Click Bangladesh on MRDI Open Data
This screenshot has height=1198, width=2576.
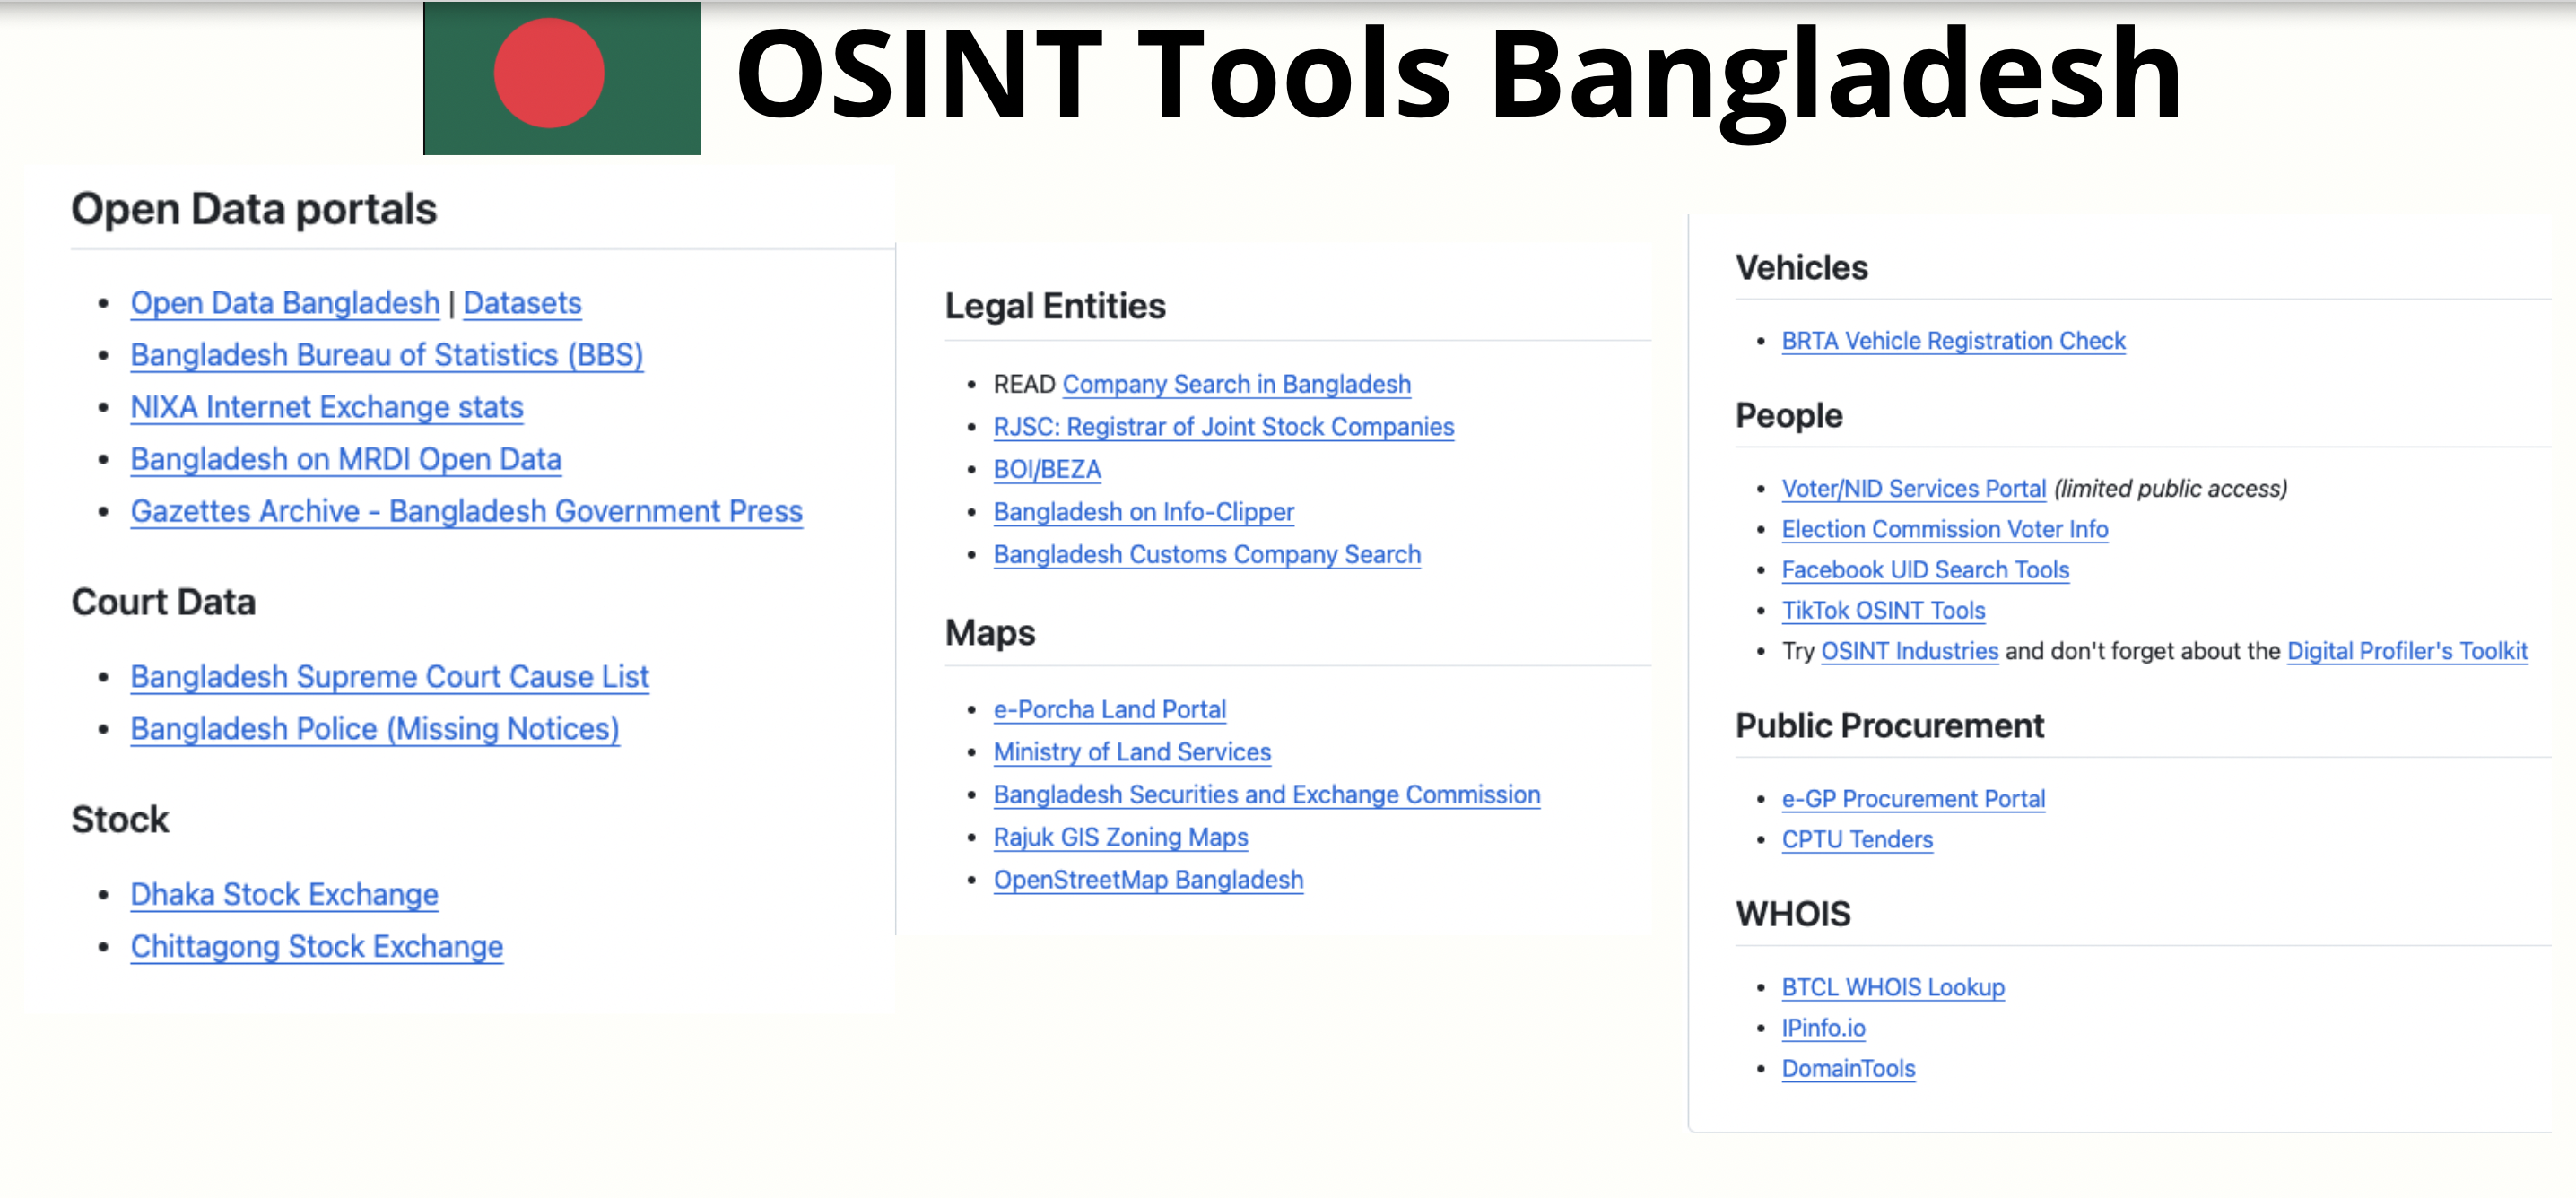tap(346, 459)
